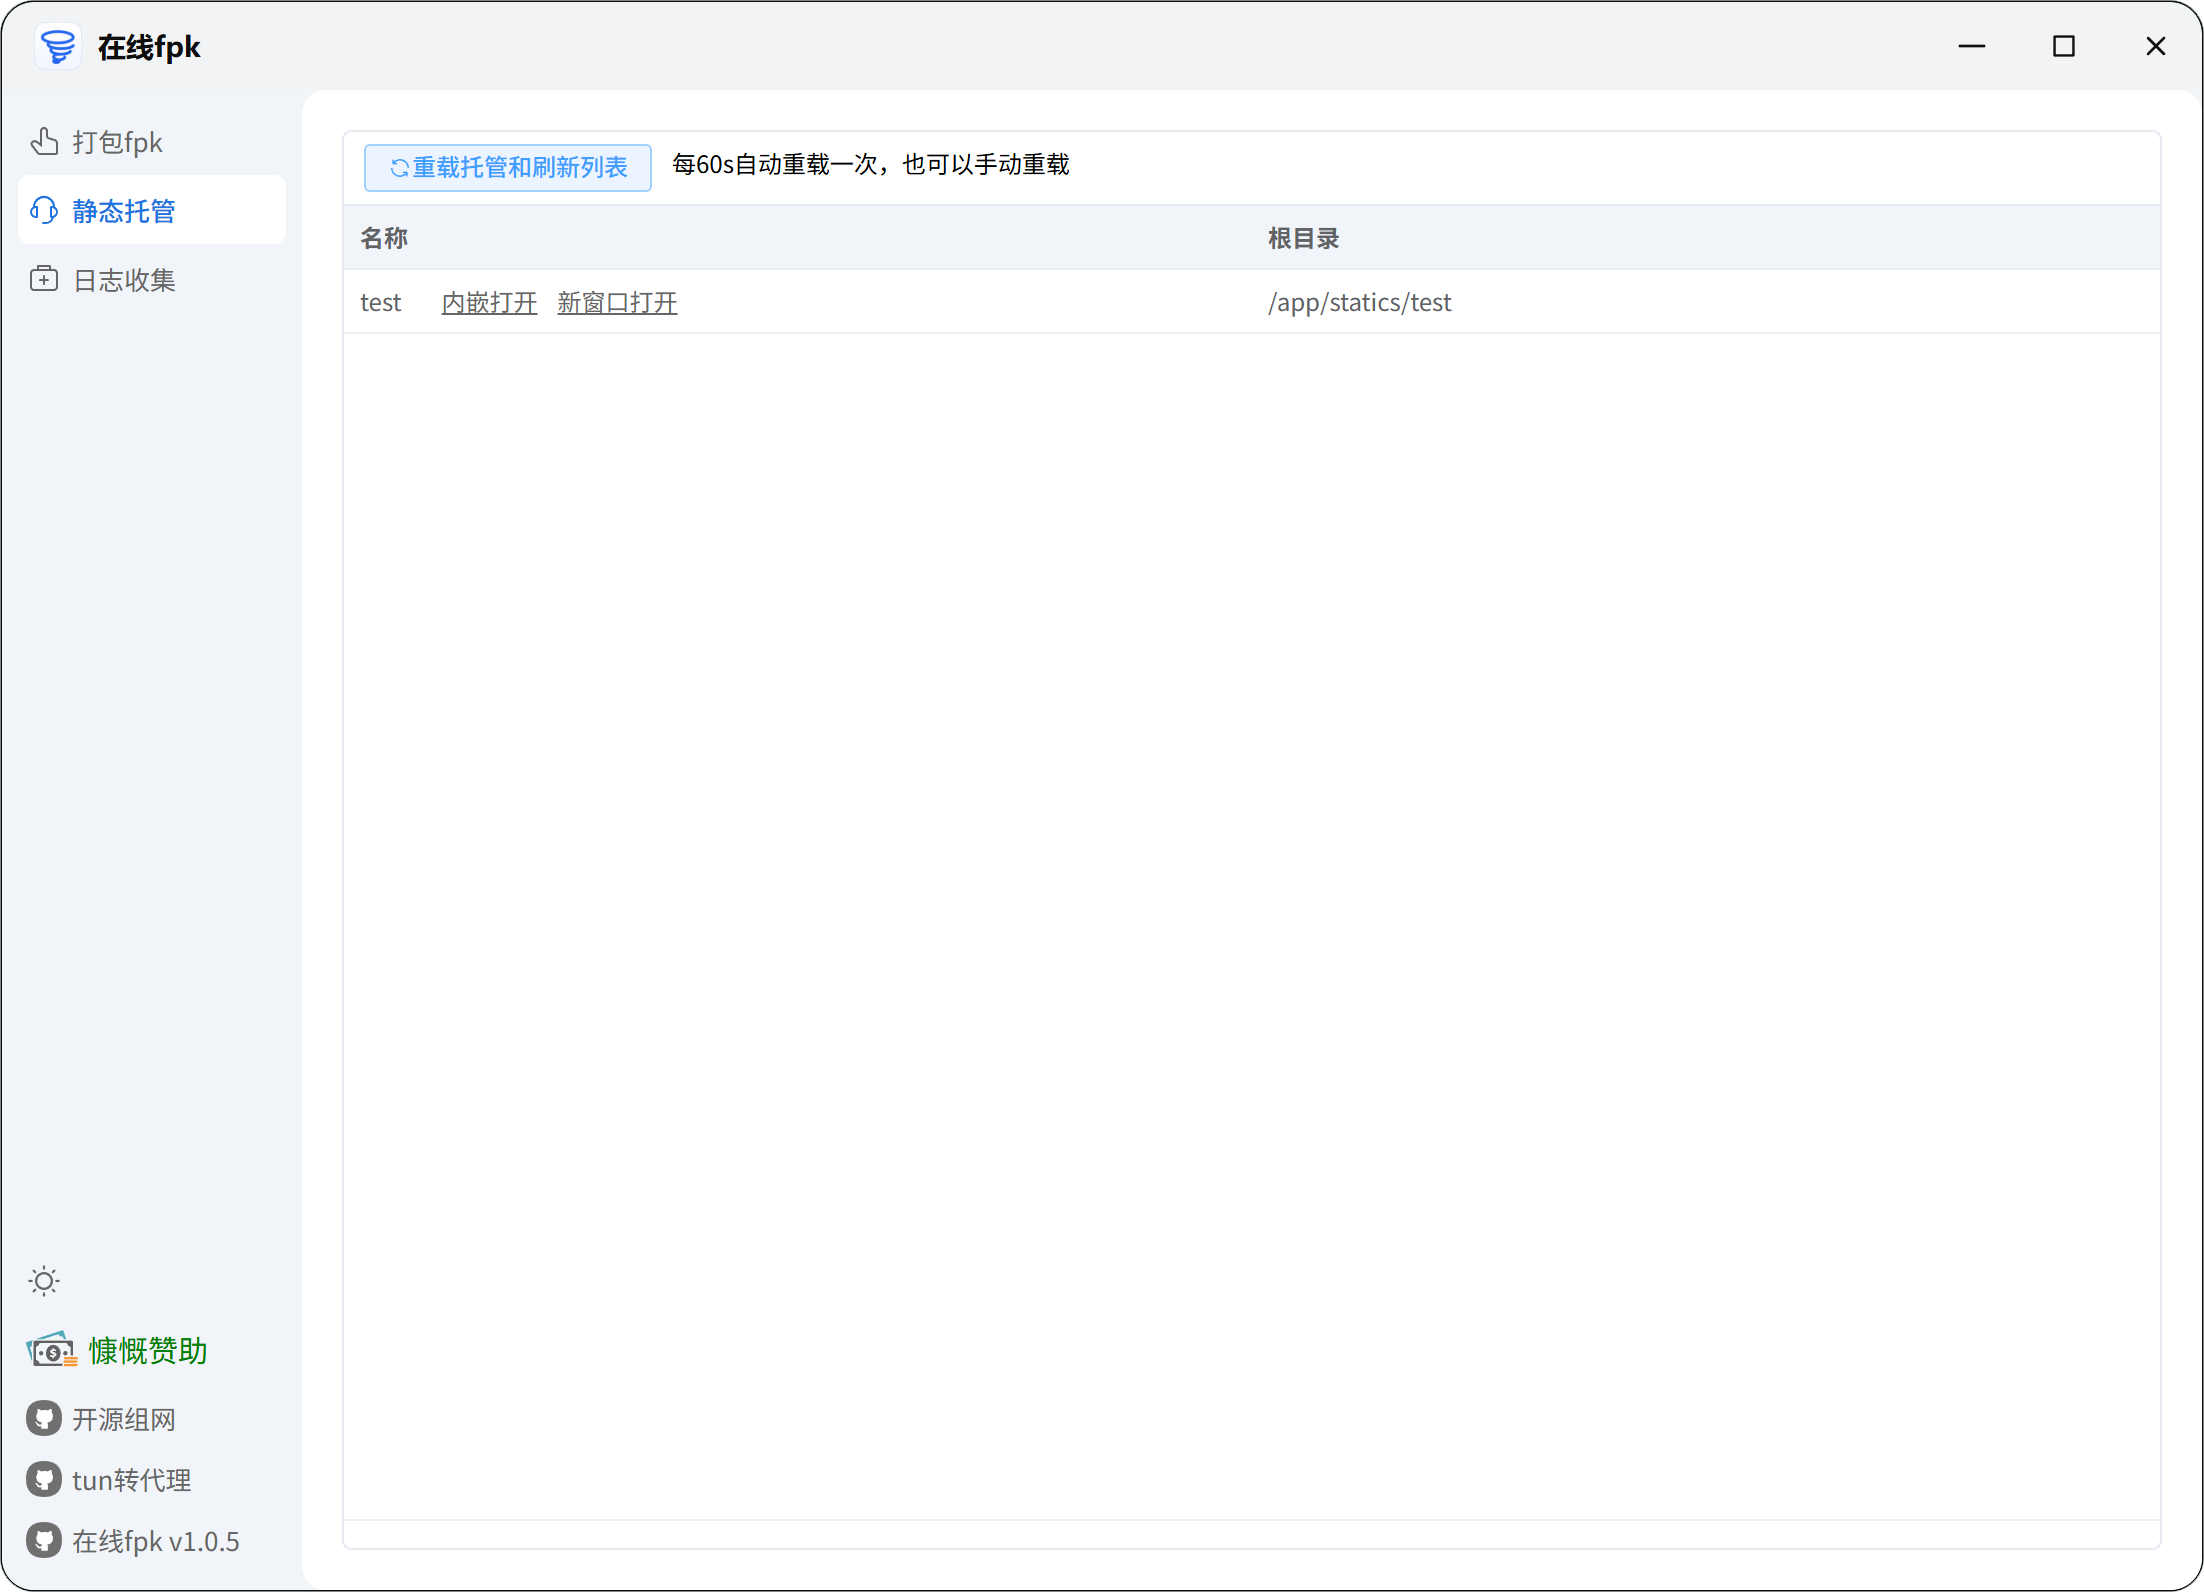The height and width of the screenshot is (1592, 2204).
Task: Click the GitHub icon beside 开源组网
Action: click(x=43, y=1417)
